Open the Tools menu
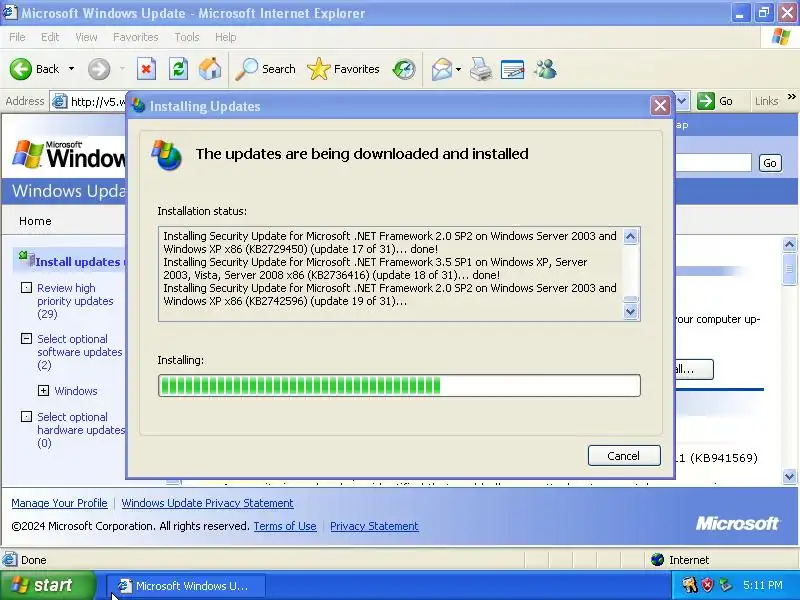800x600 pixels. tap(187, 37)
